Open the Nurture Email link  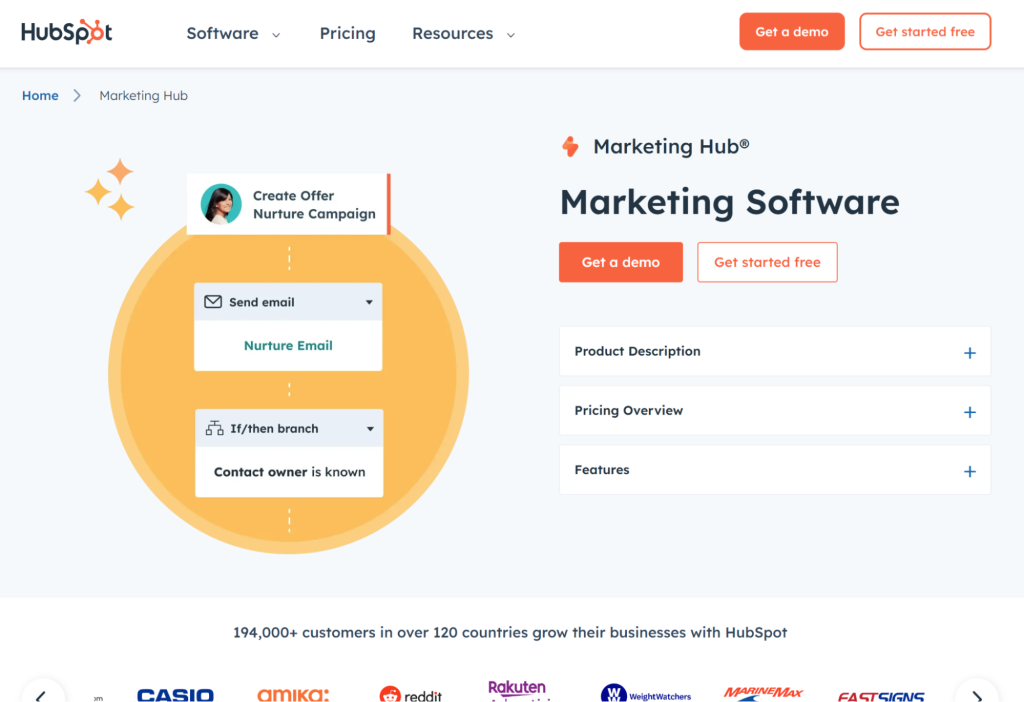click(288, 345)
